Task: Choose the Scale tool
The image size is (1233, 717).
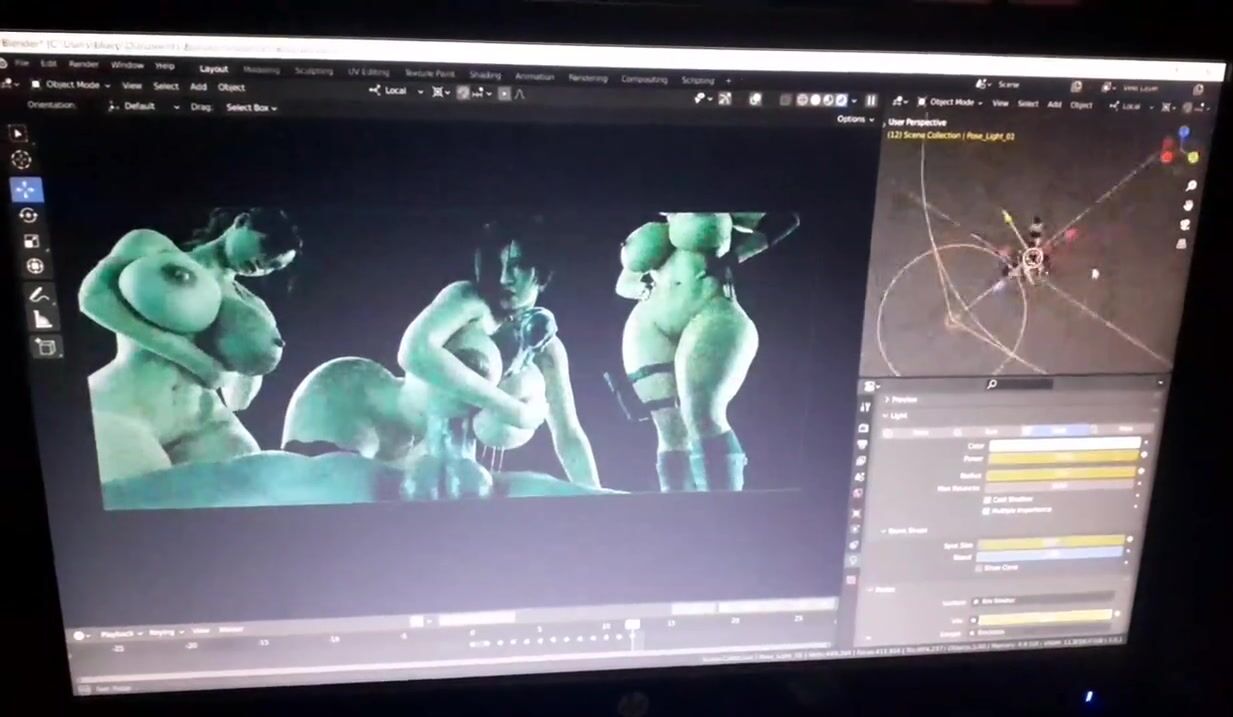Action: (31, 241)
